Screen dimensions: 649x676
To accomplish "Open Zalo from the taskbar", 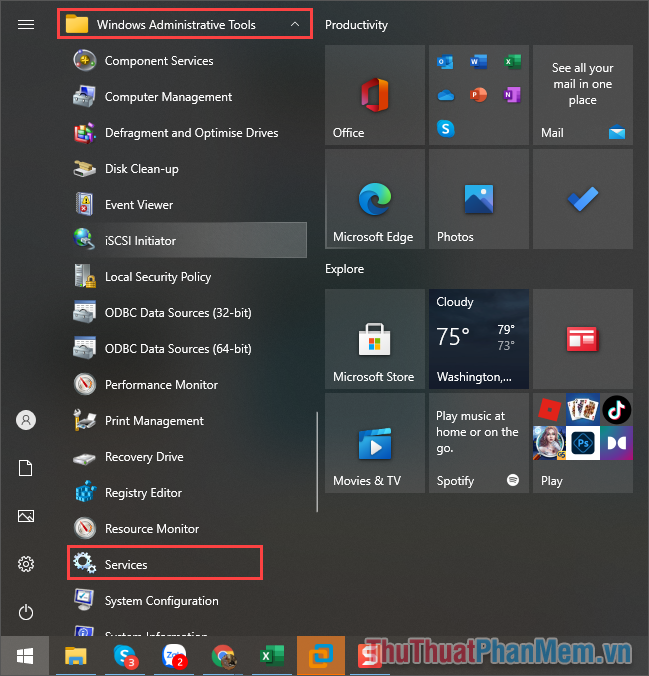I will click(x=174, y=656).
